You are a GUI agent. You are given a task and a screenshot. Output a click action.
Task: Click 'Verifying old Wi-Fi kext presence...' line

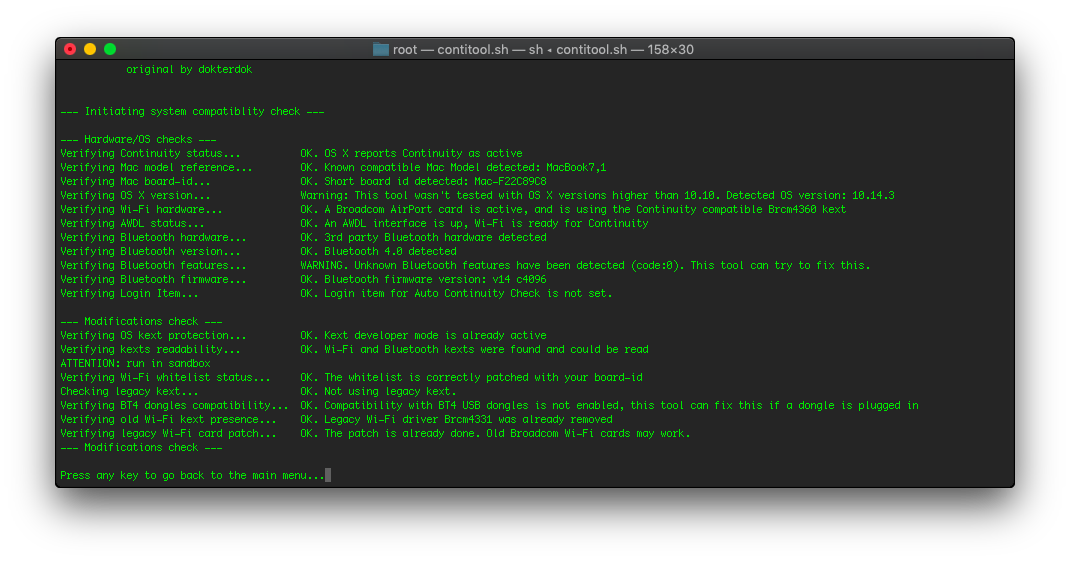click(168, 419)
